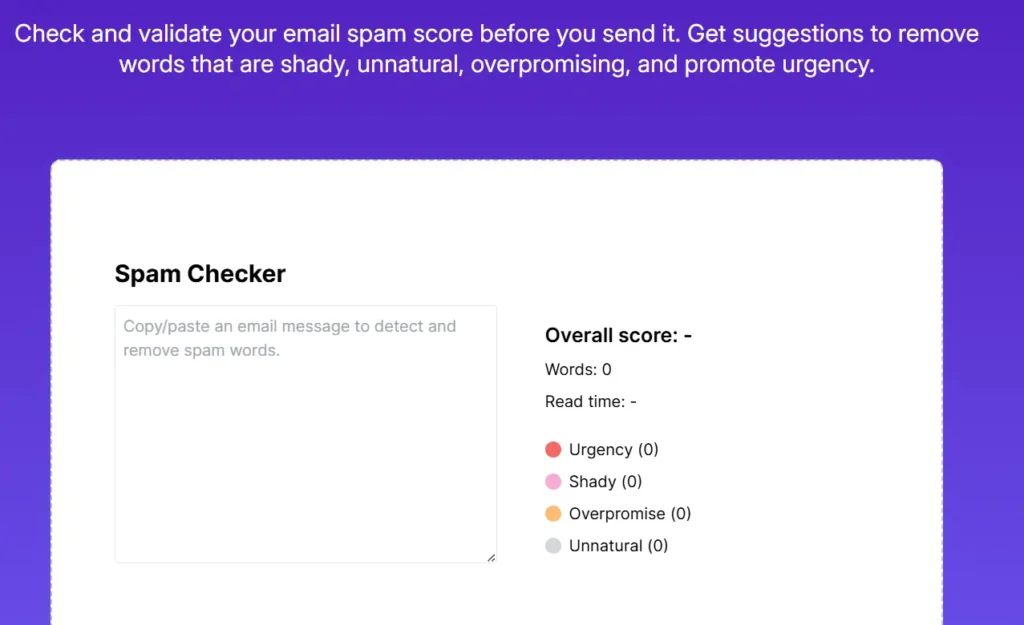The width and height of the screenshot is (1024, 625).
Task: Select the Urgency (0) category label
Action: point(613,449)
